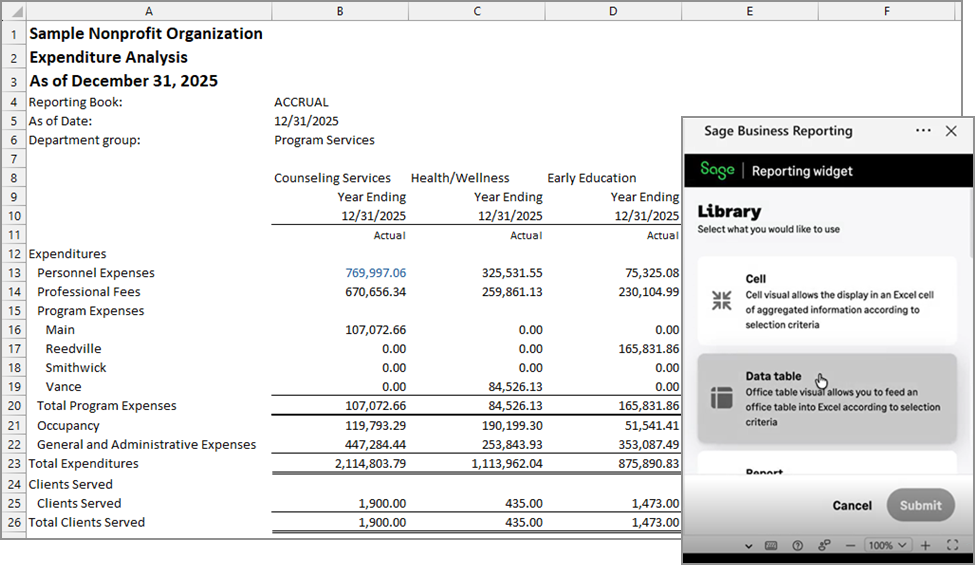Viewport: 975px width, 565px height.
Task: Select the Cell visual card
Action: pos(826,301)
